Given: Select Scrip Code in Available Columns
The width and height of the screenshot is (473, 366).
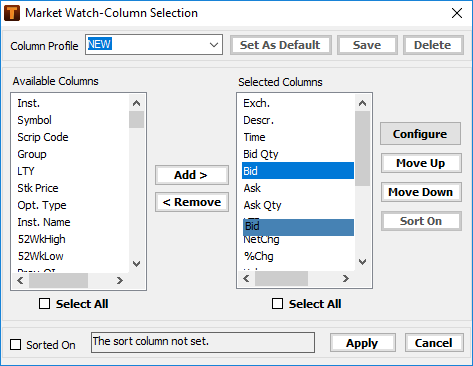Looking at the screenshot, I should tap(43, 137).
